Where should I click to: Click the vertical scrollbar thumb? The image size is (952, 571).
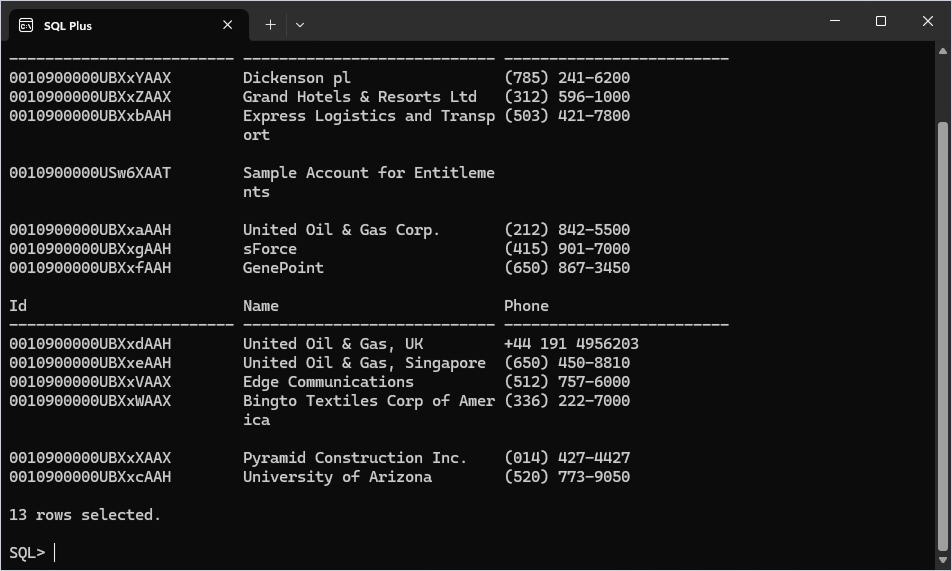(943, 335)
